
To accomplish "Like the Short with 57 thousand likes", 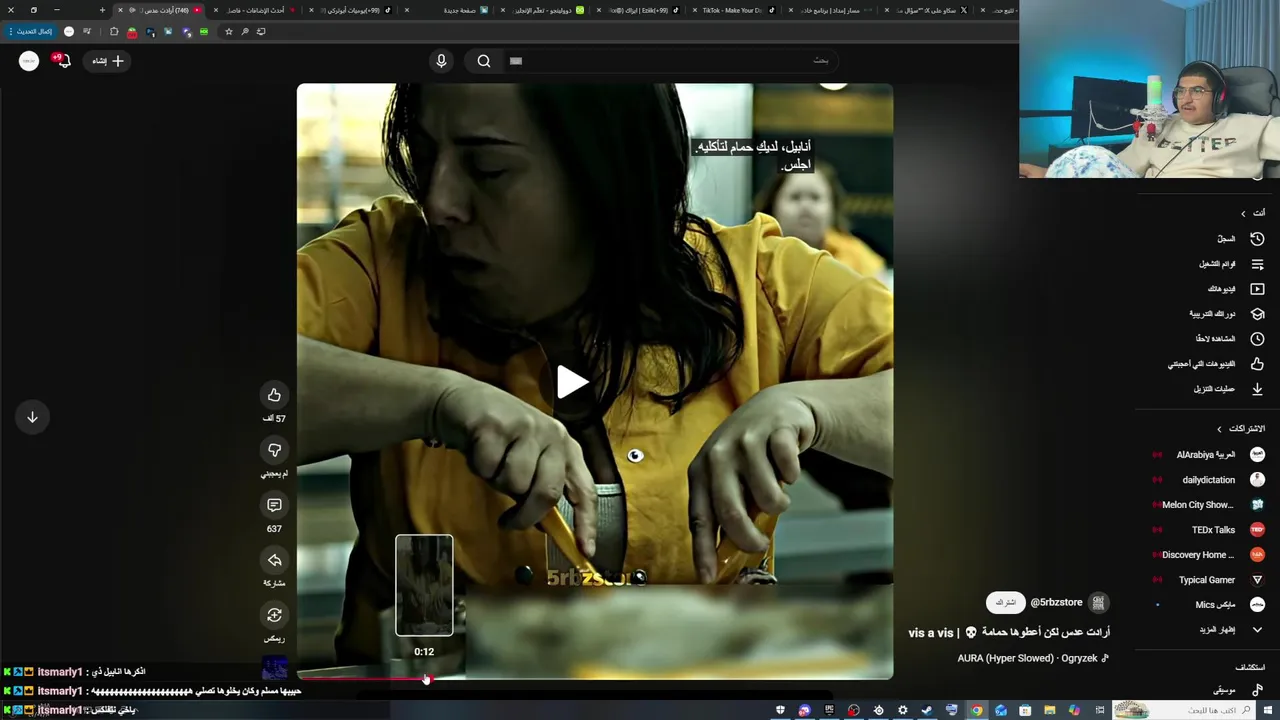I will click(x=274, y=395).
